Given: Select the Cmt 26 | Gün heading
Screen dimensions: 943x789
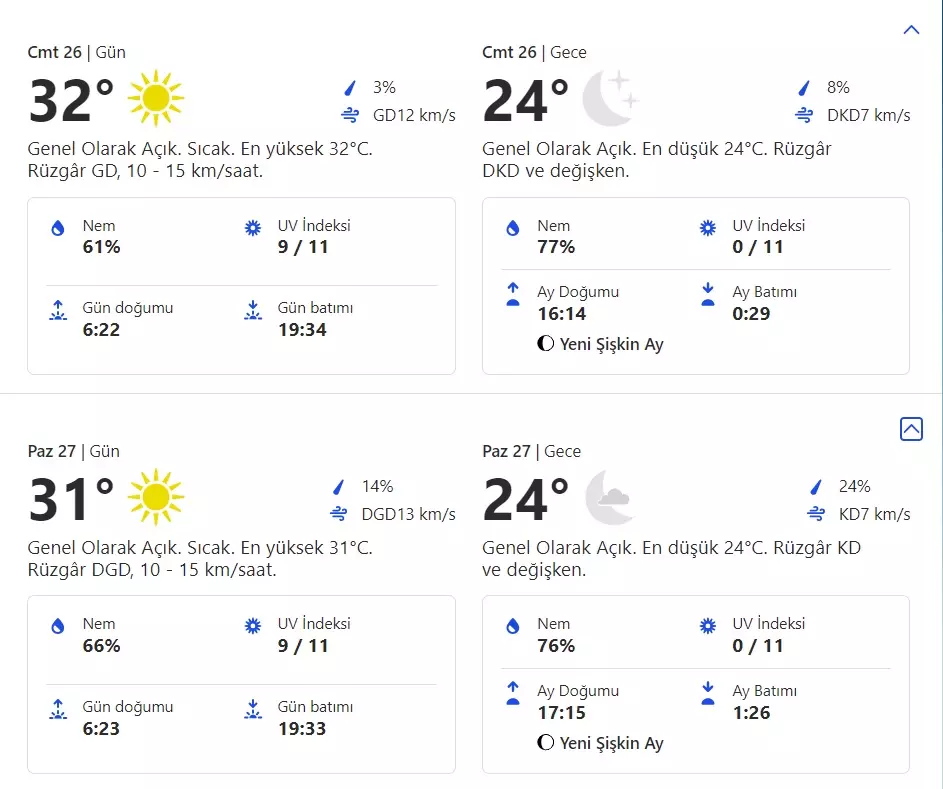Looking at the screenshot, I should 77,52.
